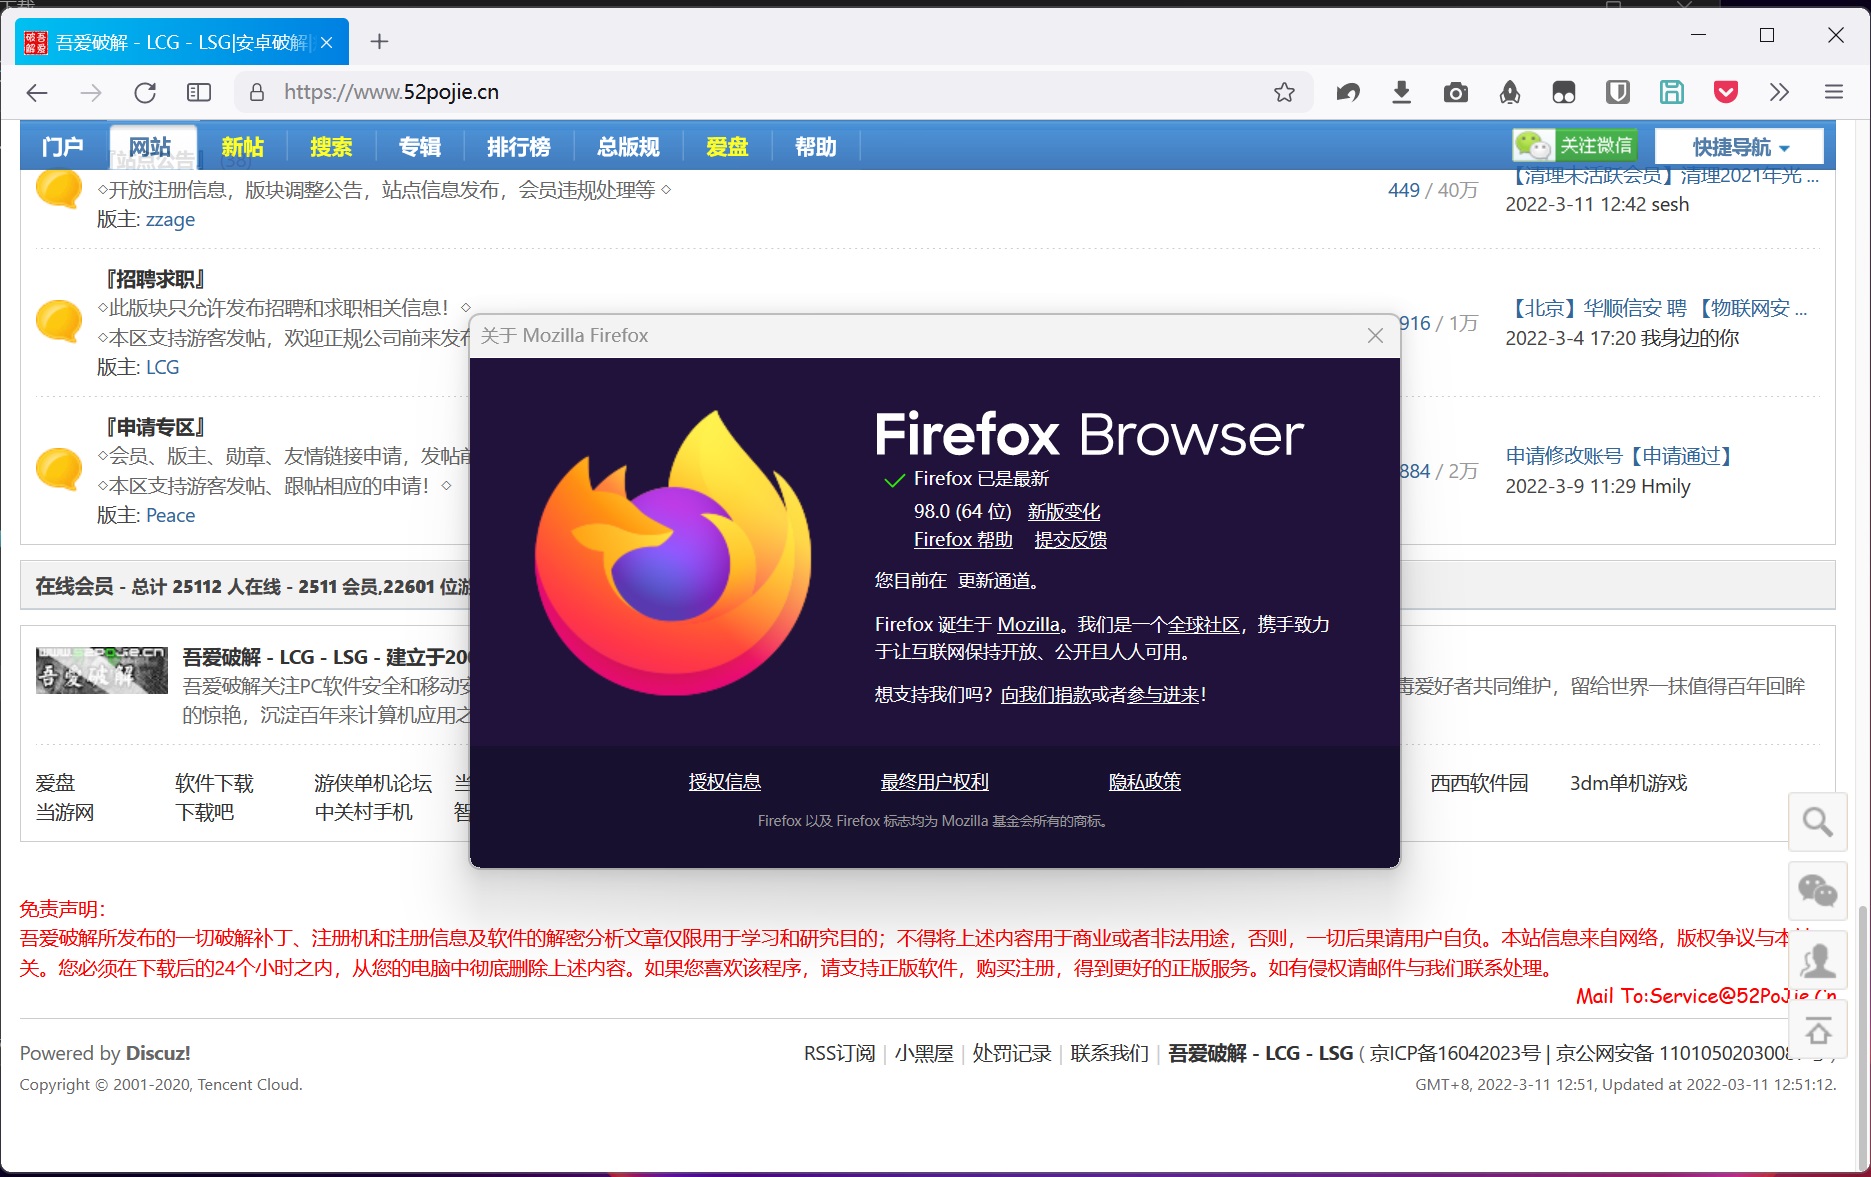Open the 处罚记录 footer link
Viewport: 1871px width, 1177px height.
[x=1012, y=1053]
